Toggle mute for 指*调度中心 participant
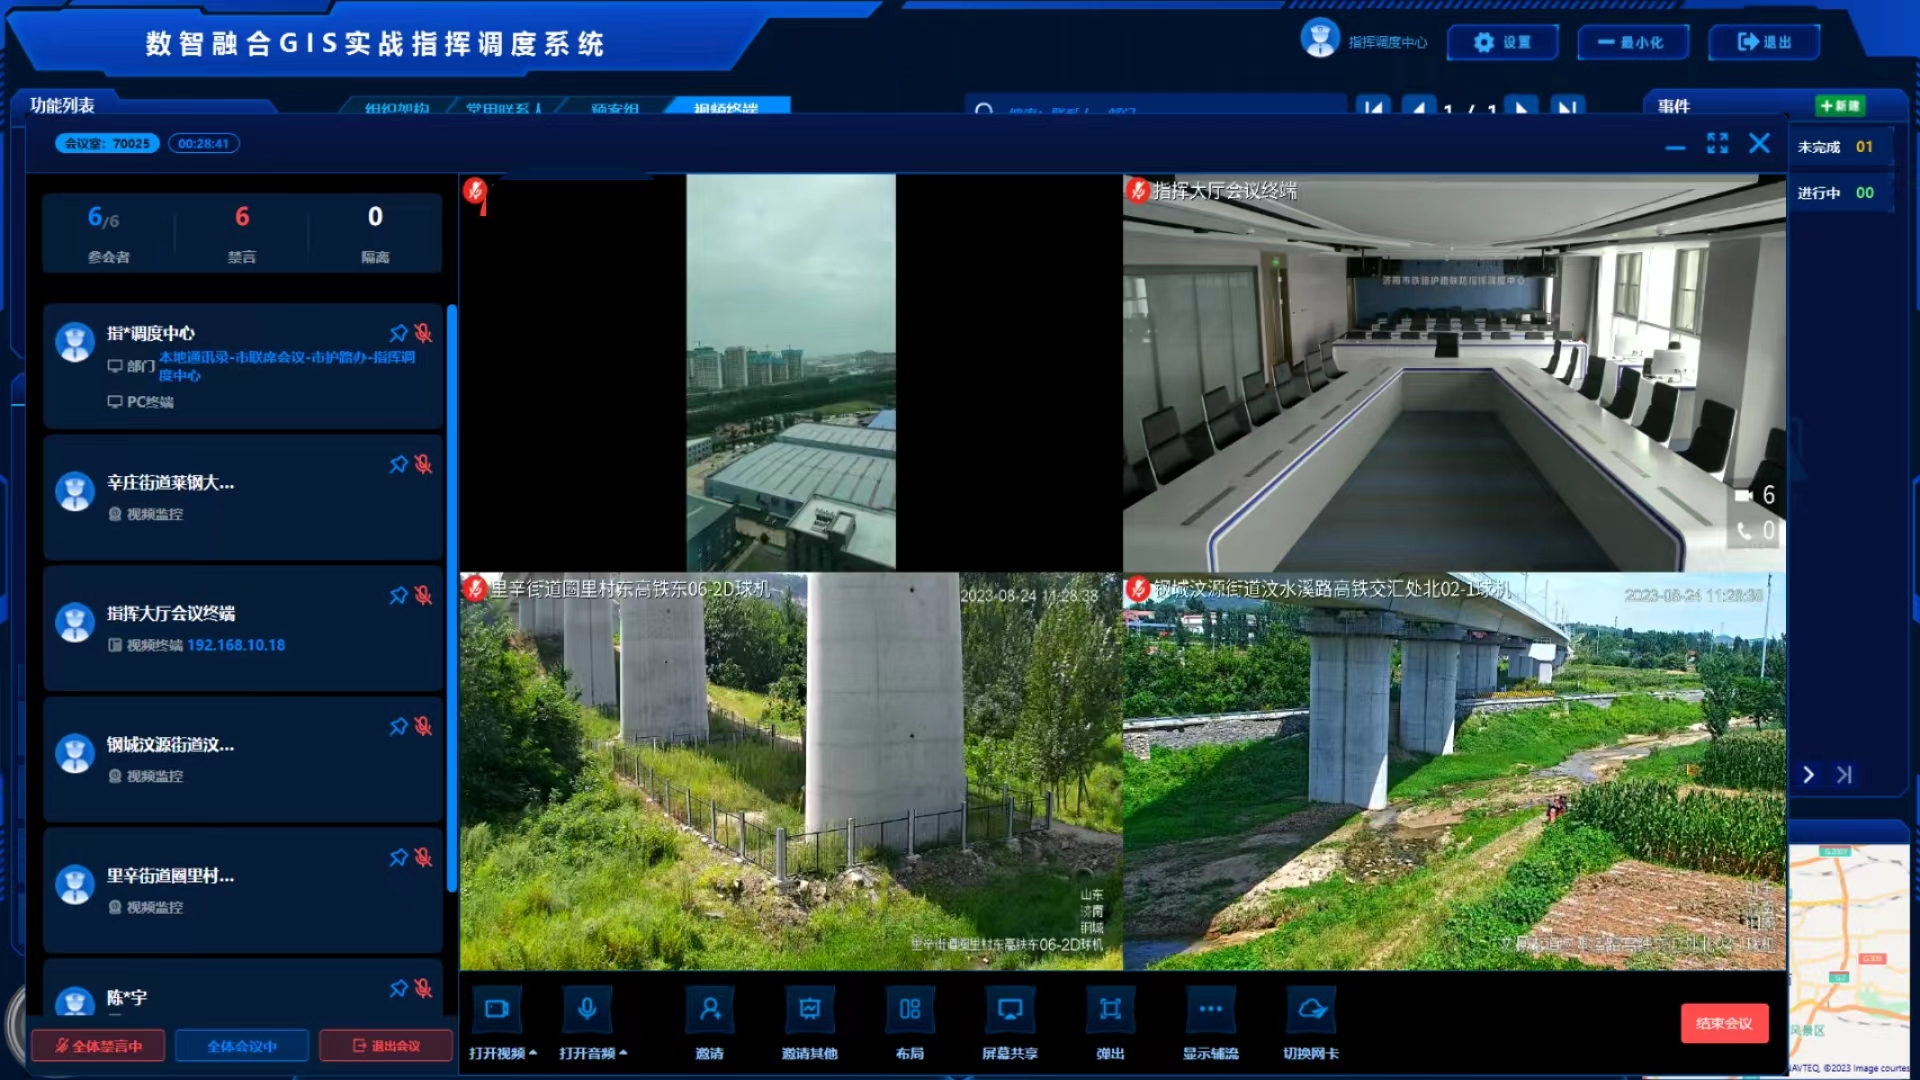Screen dimensions: 1920x1080 [423, 333]
